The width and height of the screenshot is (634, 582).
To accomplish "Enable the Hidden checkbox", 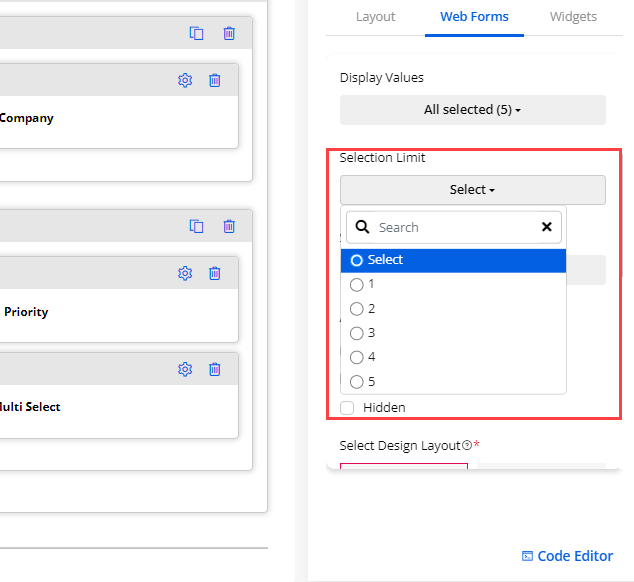I will 347,407.
